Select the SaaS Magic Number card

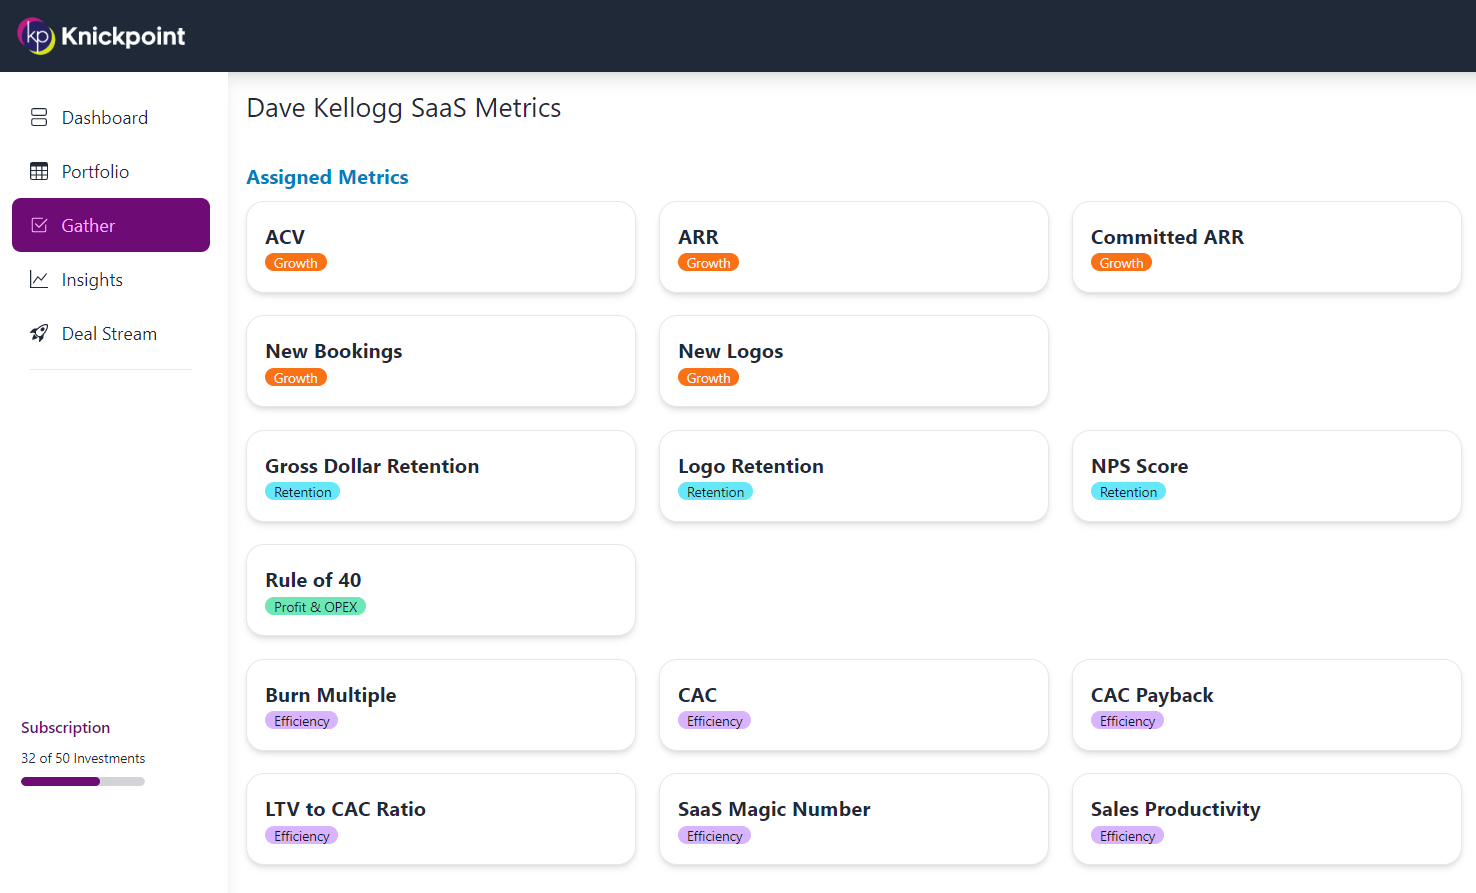[854, 819]
